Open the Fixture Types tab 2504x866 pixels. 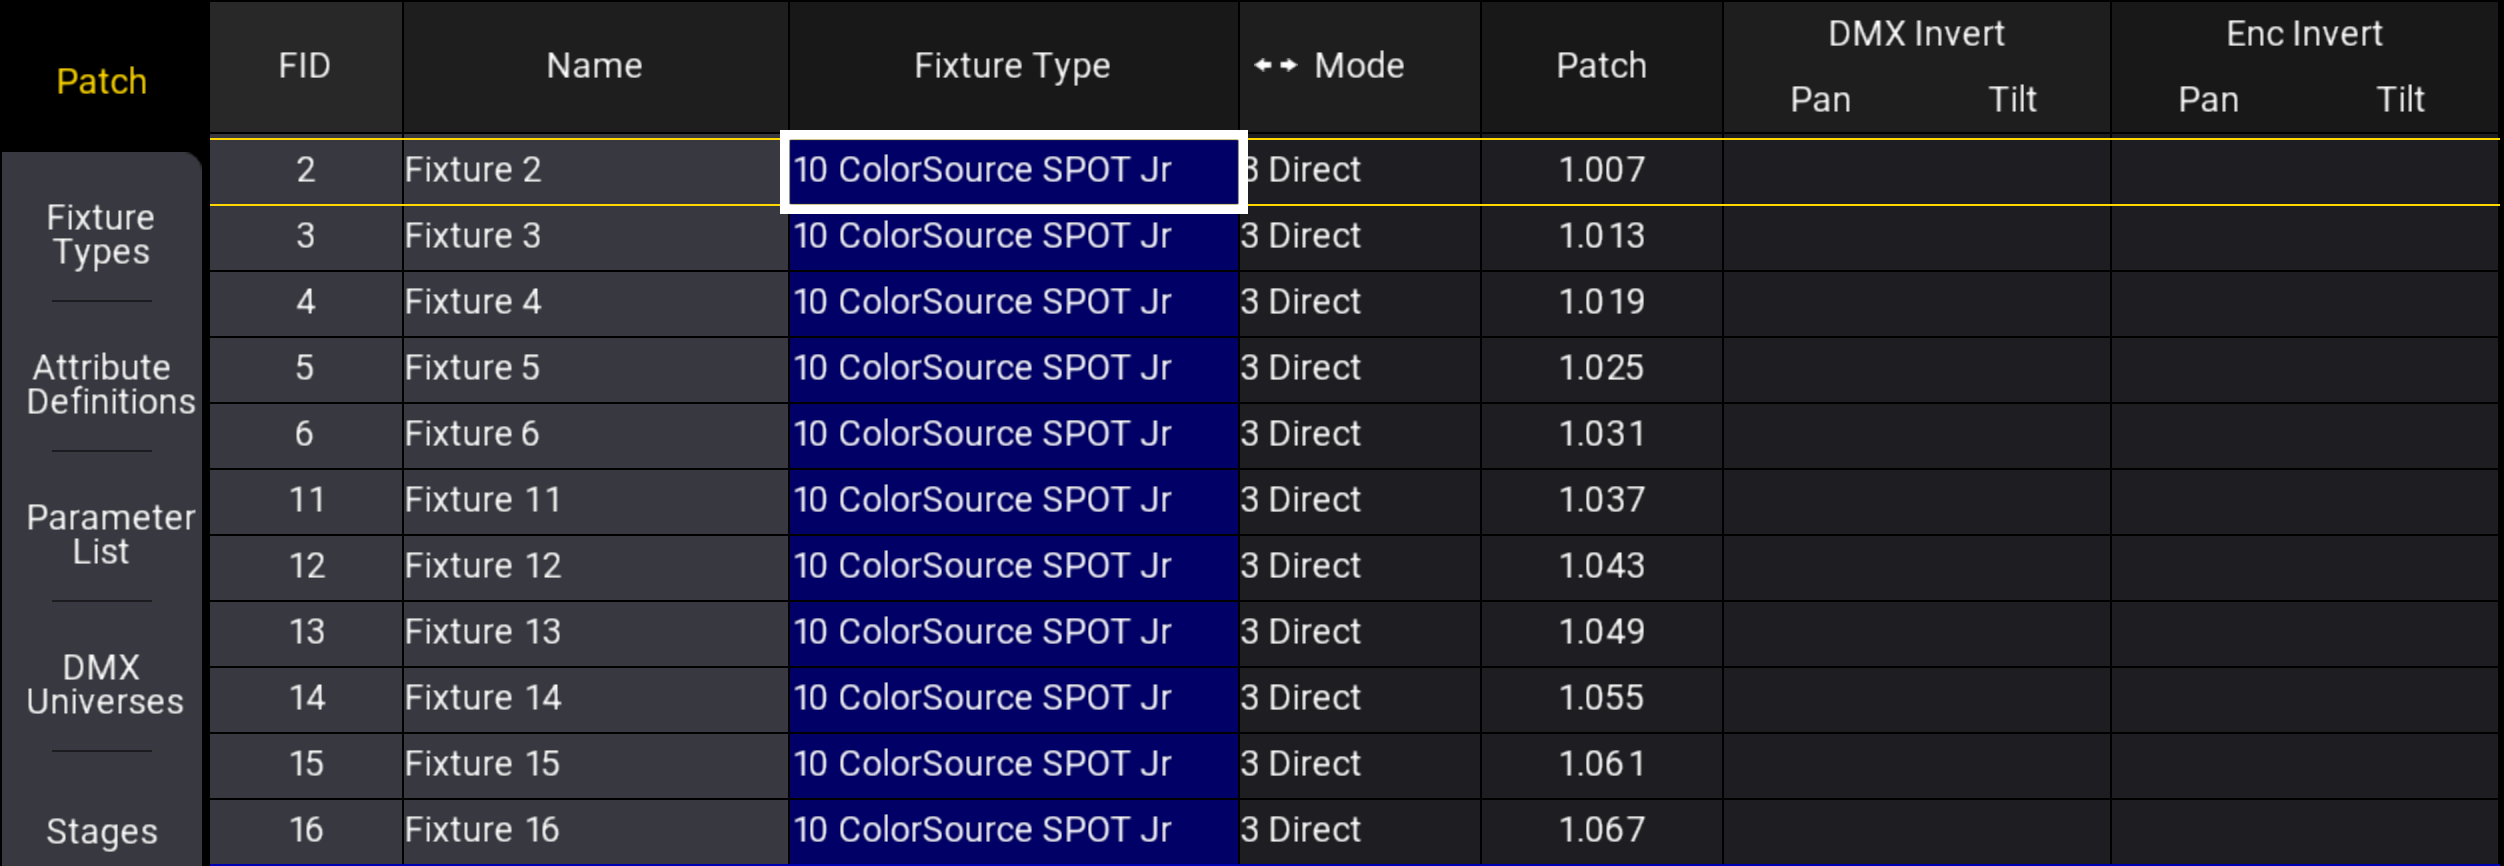[101, 235]
